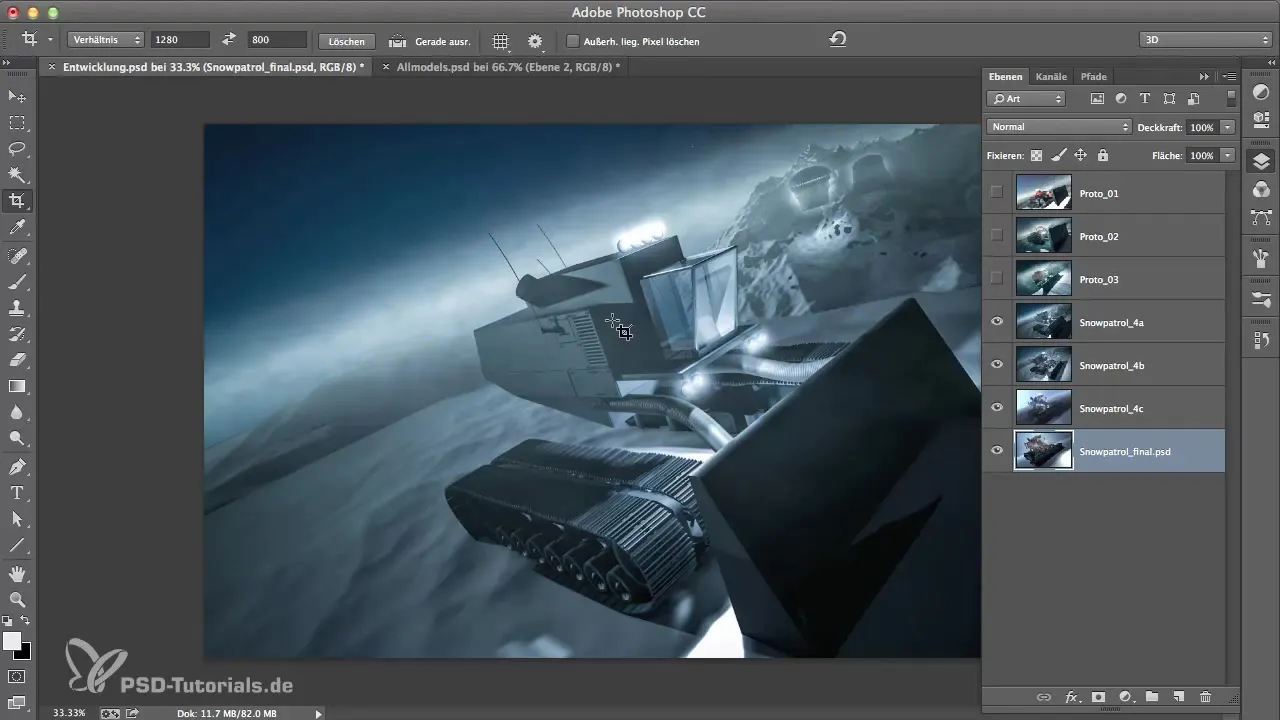
Task: Toggle Quick Mask mode
Action: tap(17, 677)
